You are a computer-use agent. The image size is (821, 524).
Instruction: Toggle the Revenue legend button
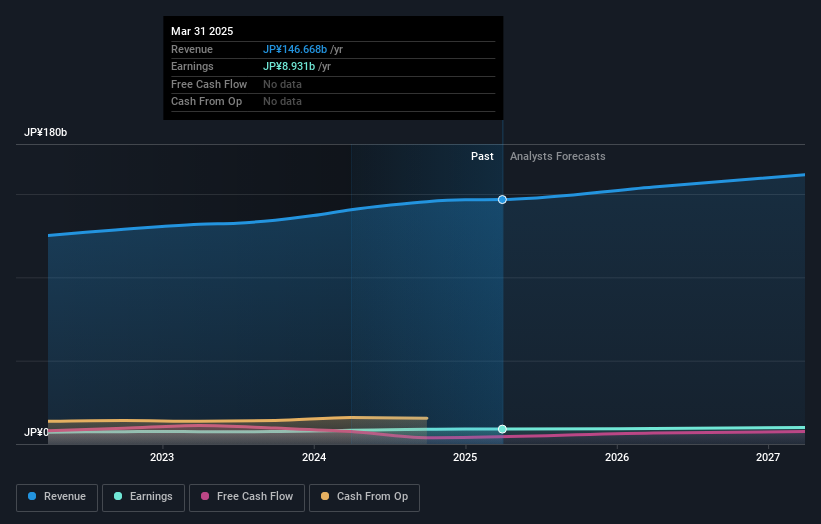[57, 497]
